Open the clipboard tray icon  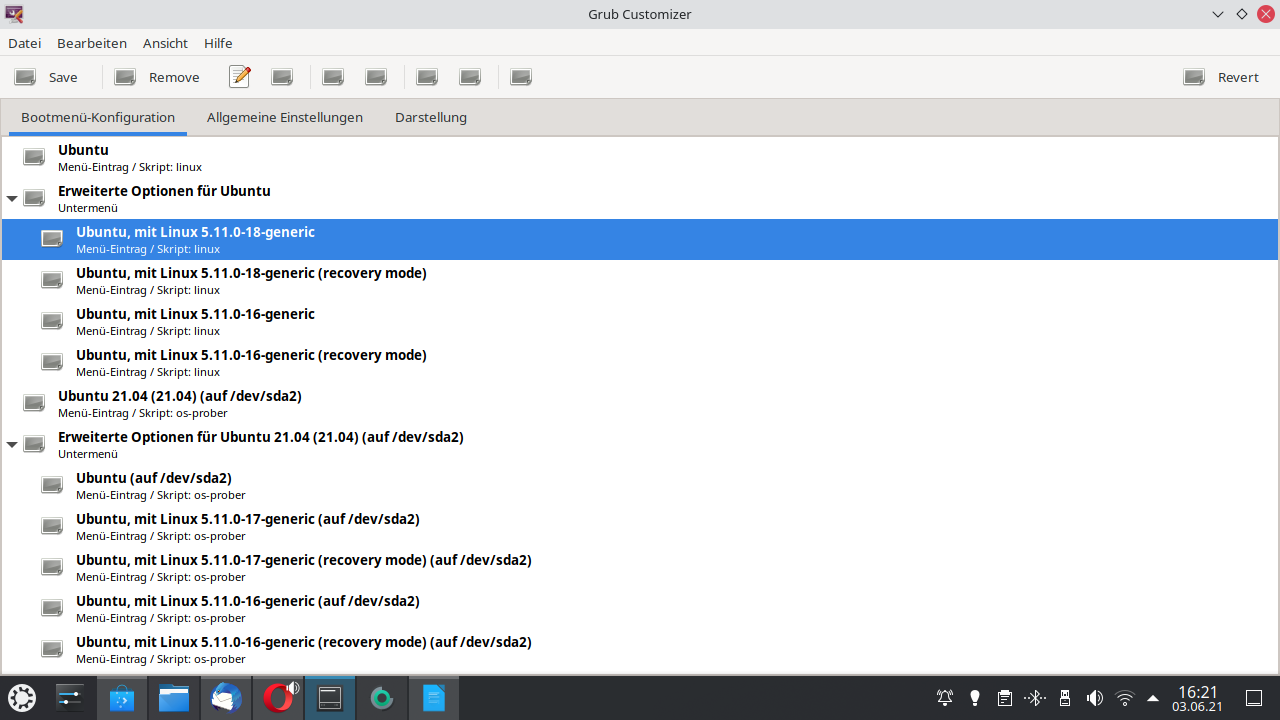pos(1005,698)
